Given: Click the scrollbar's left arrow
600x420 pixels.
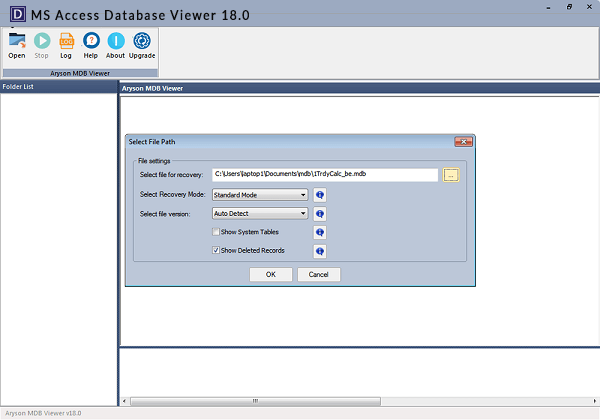Looking at the screenshot, I should (124, 401).
